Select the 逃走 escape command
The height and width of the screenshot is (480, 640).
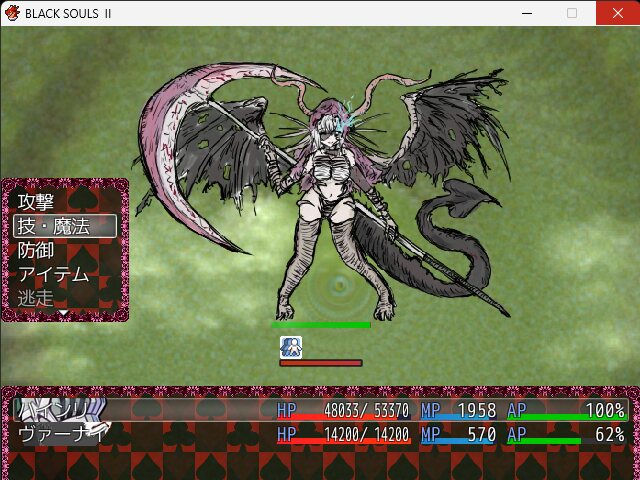(36, 298)
